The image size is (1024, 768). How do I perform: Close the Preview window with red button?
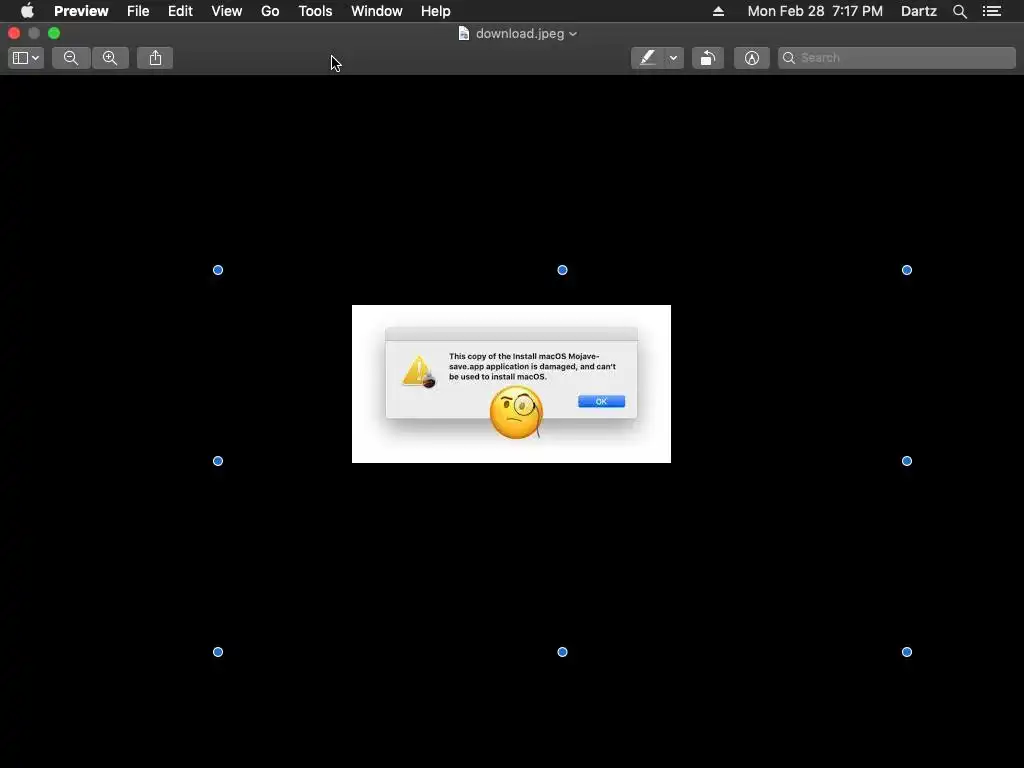(14, 33)
